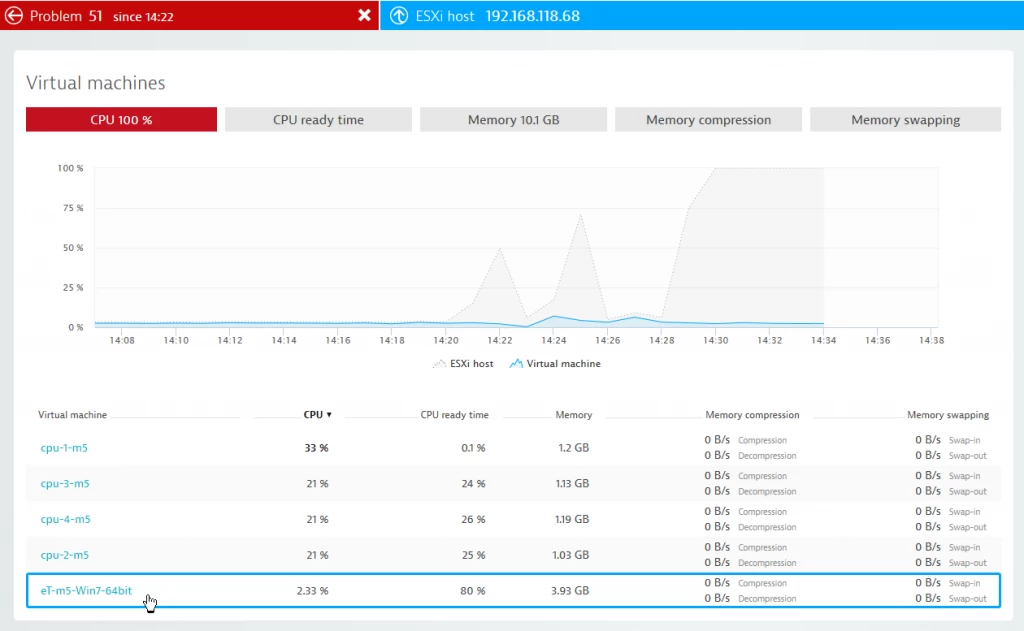1024x631 pixels.
Task: Open the cpu-3-m5 virtual machine link
Action: pyautogui.click(x=65, y=484)
